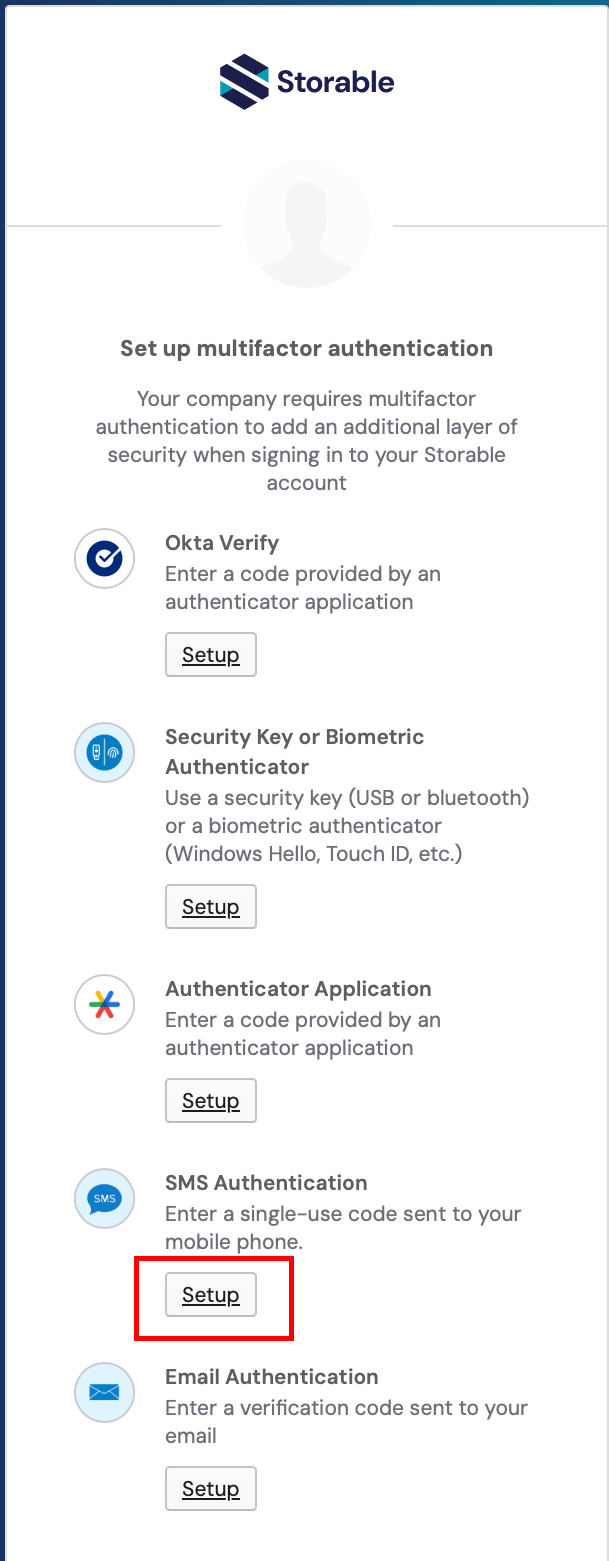
Task: Click the 'Email Authentication' title text
Action: pyautogui.click(x=271, y=1377)
